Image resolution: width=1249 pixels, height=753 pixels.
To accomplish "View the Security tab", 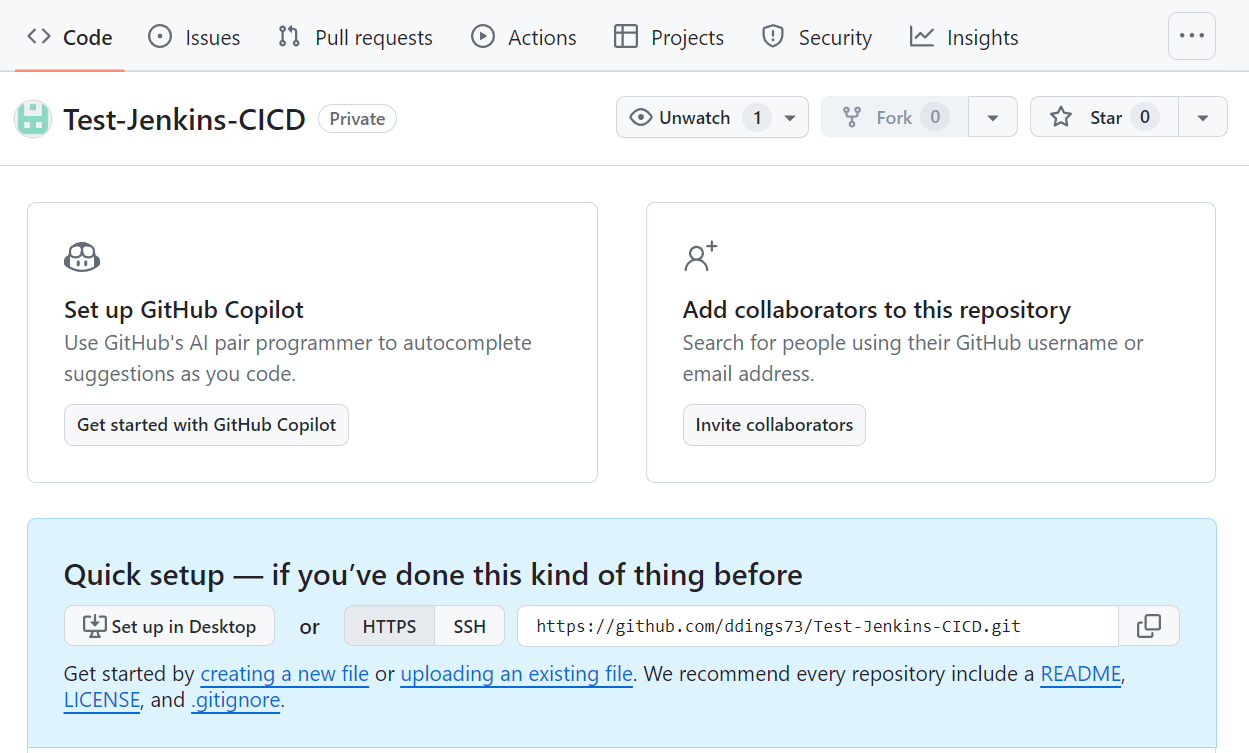I will click(817, 37).
